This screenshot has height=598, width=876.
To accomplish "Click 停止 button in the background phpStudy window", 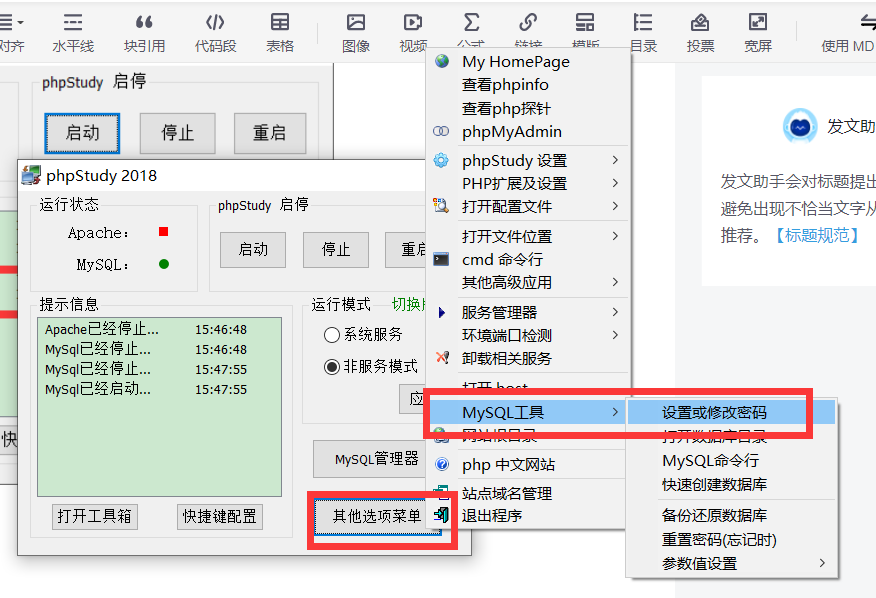I will click(x=178, y=133).
